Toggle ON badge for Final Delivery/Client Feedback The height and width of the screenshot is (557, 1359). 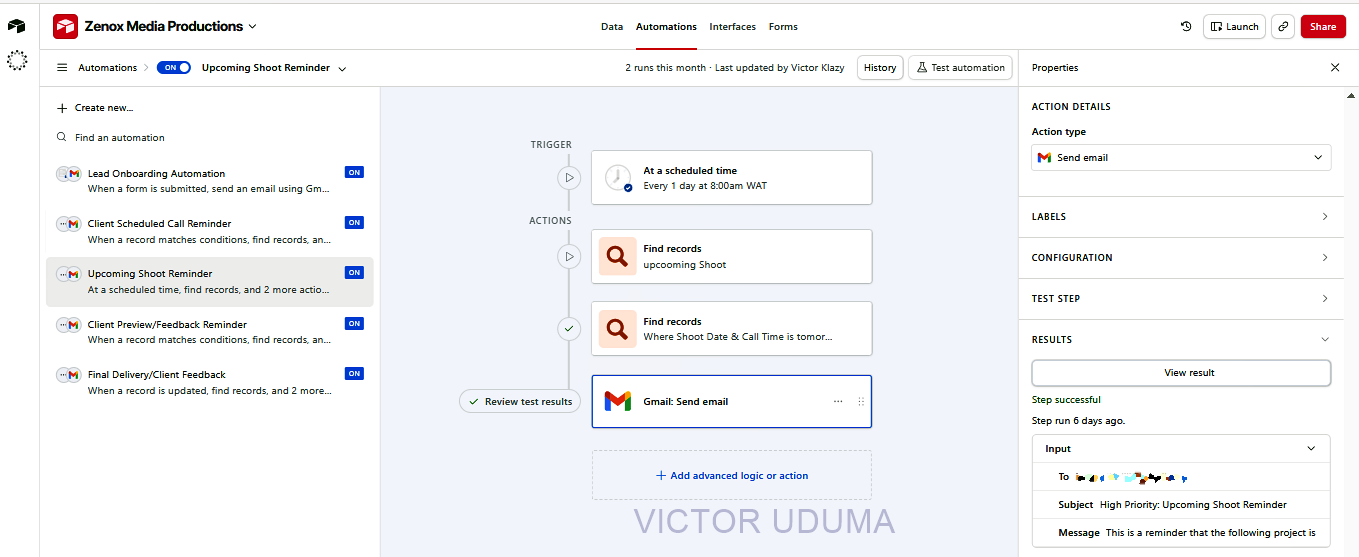coord(354,373)
